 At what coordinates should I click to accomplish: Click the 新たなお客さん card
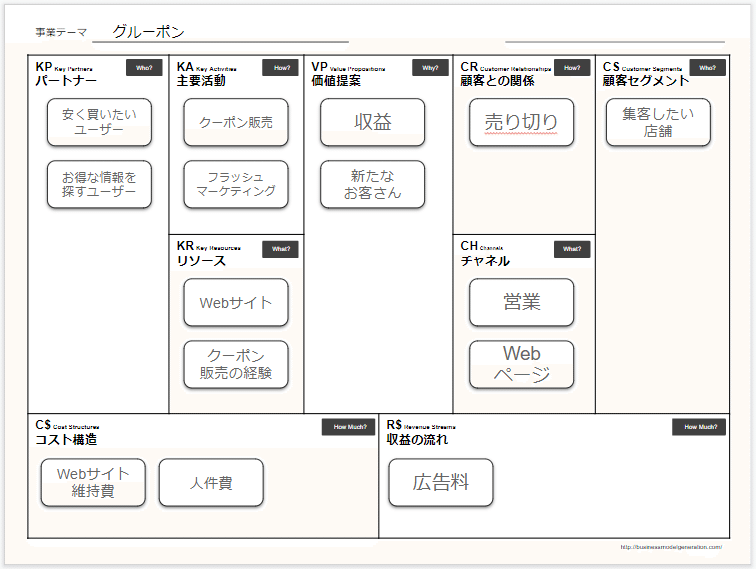point(372,184)
